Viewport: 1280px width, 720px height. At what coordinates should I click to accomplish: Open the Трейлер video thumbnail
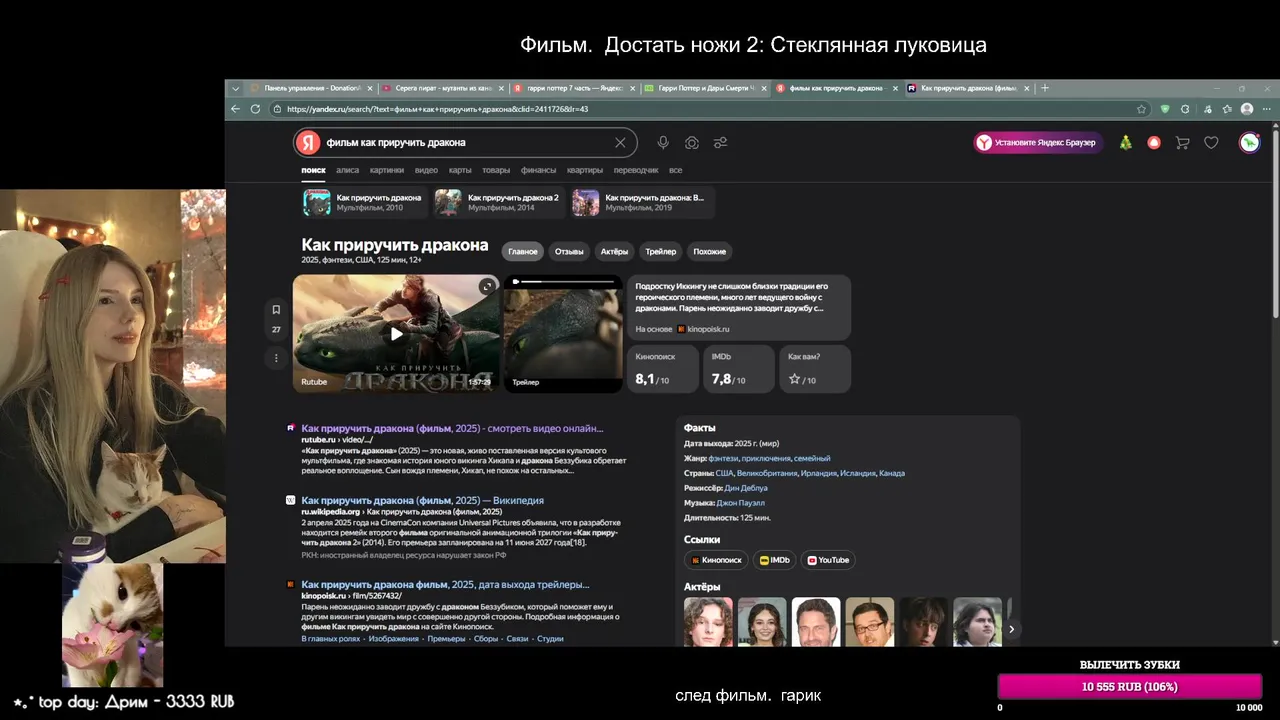pos(563,335)
